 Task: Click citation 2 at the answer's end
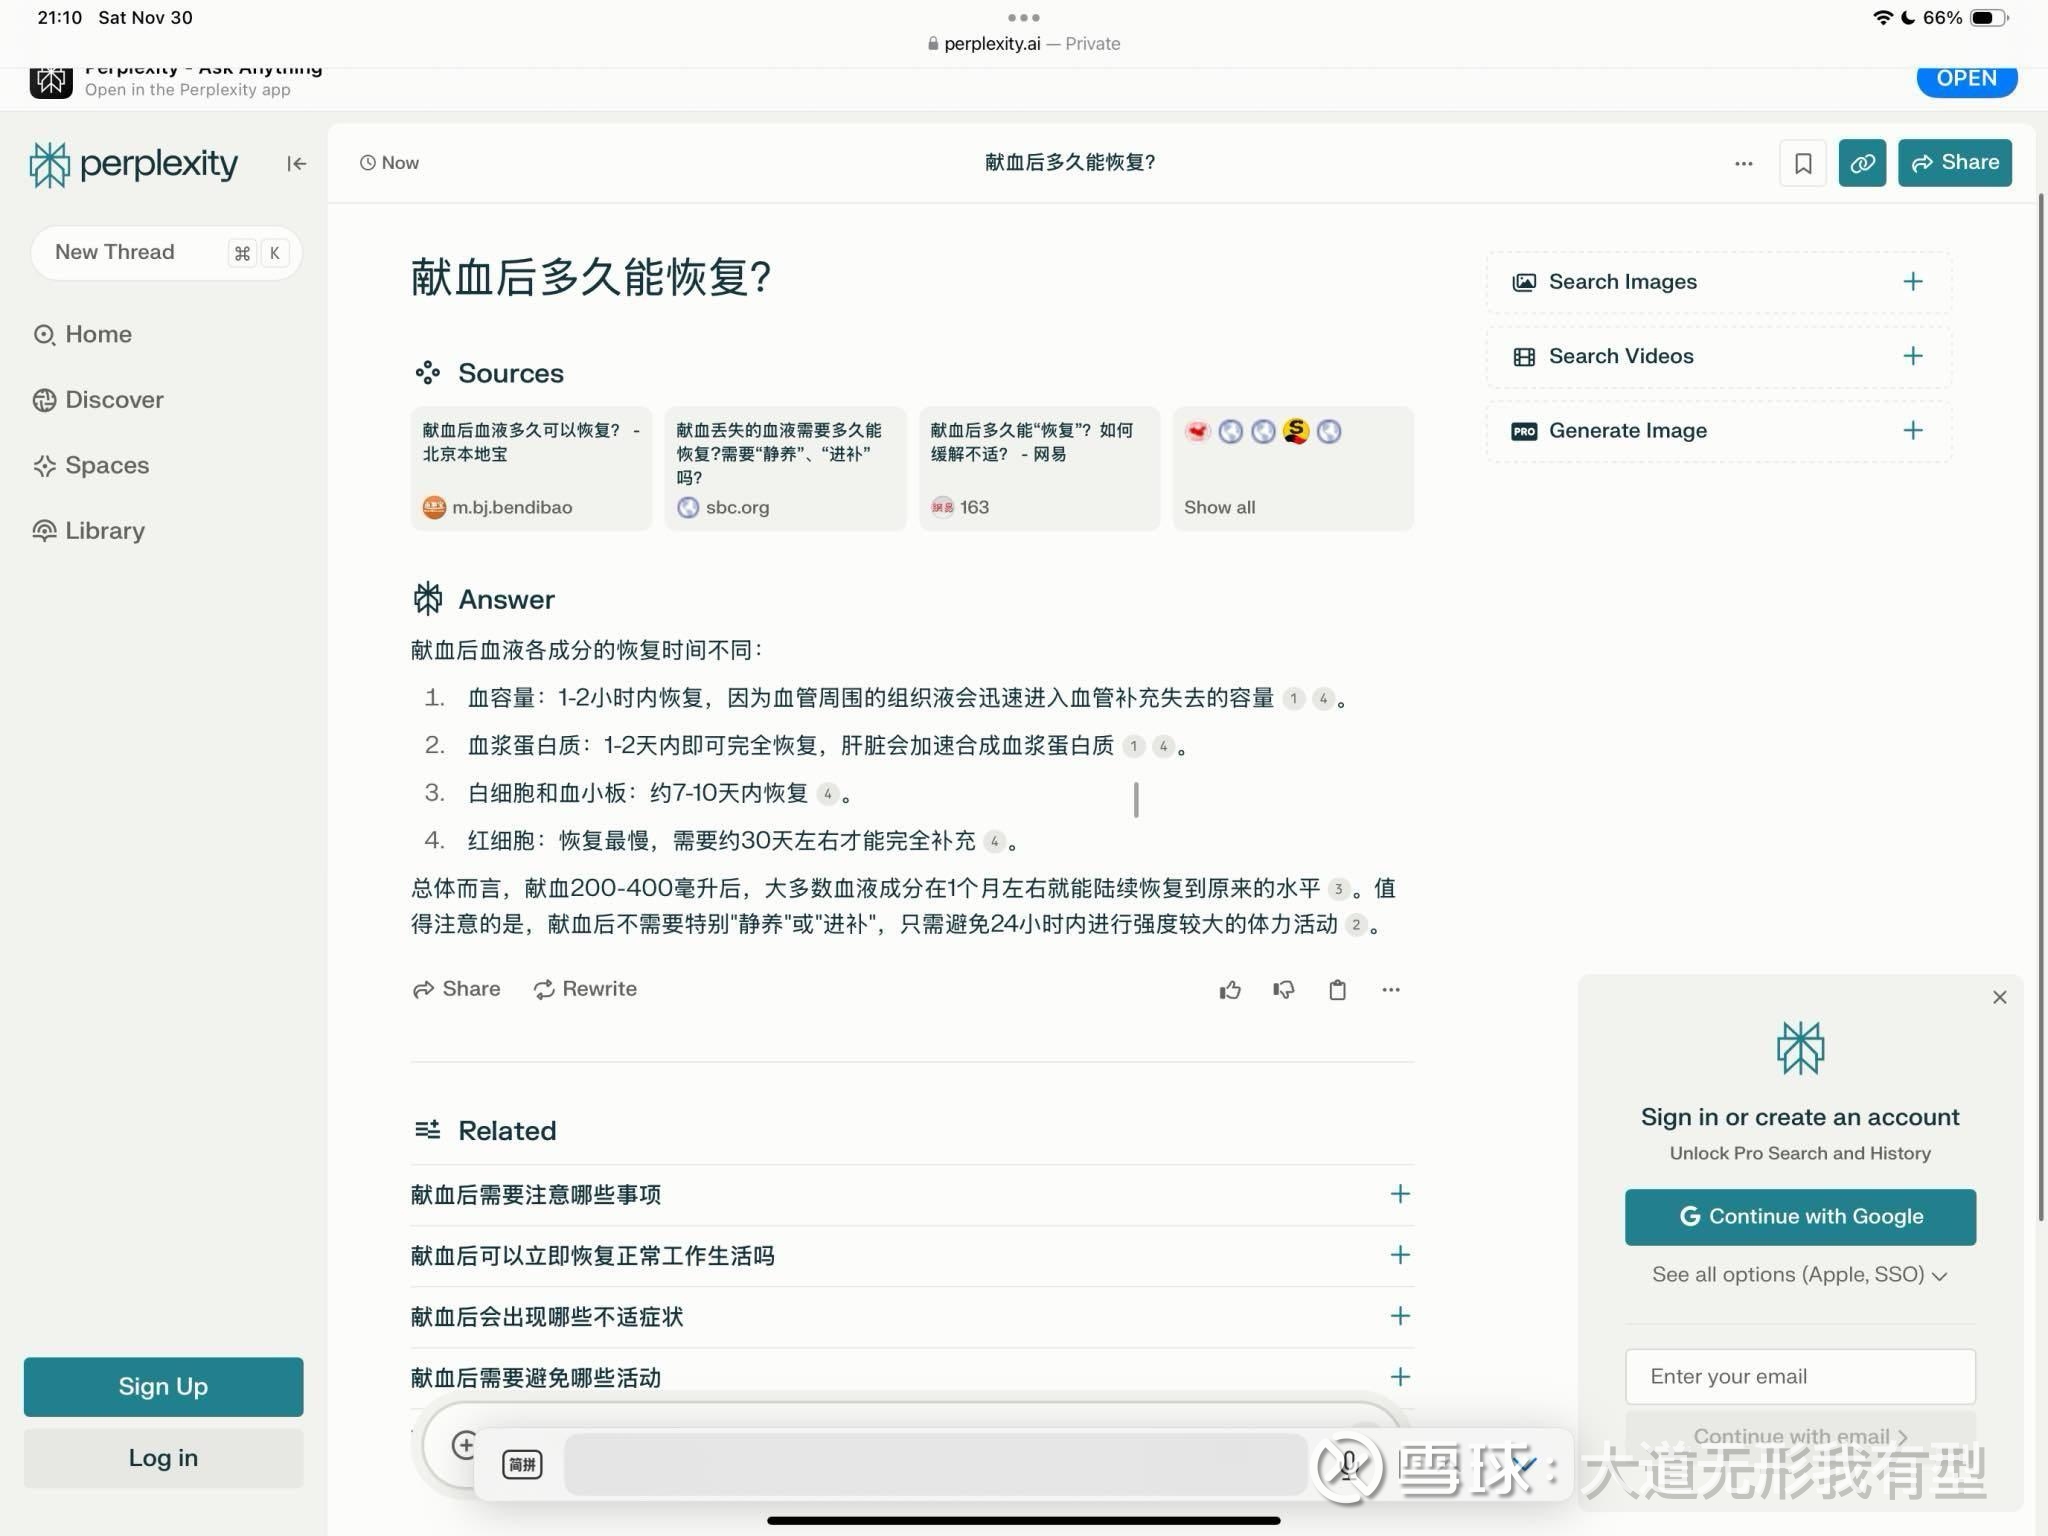coord(1355,925)
